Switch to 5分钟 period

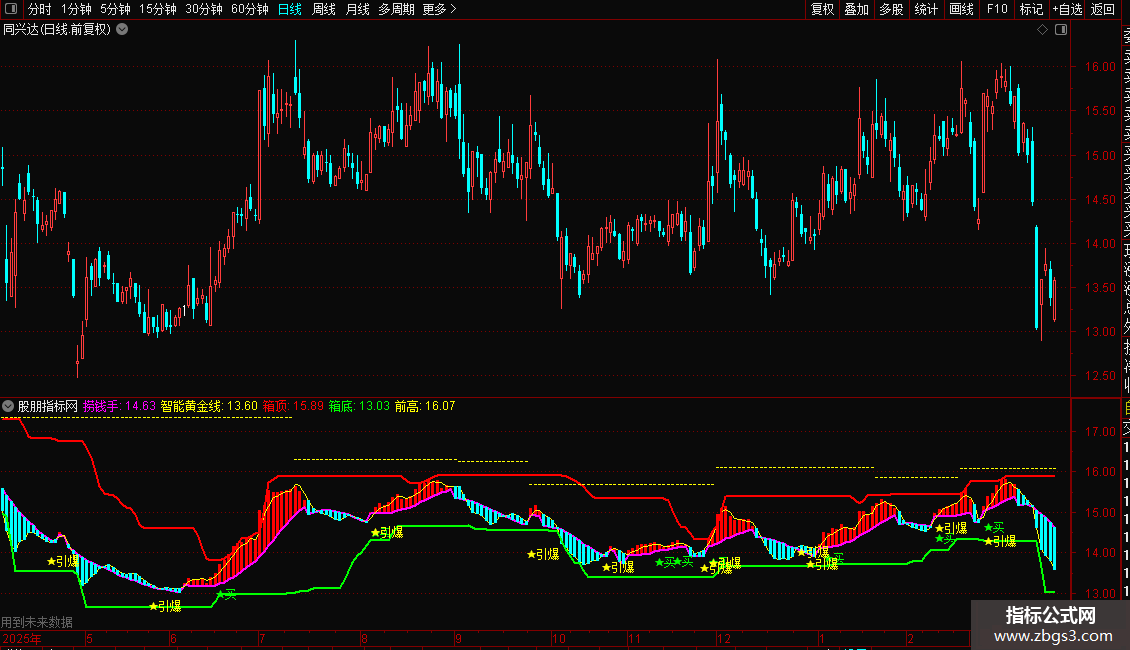[x=115, y=9]
